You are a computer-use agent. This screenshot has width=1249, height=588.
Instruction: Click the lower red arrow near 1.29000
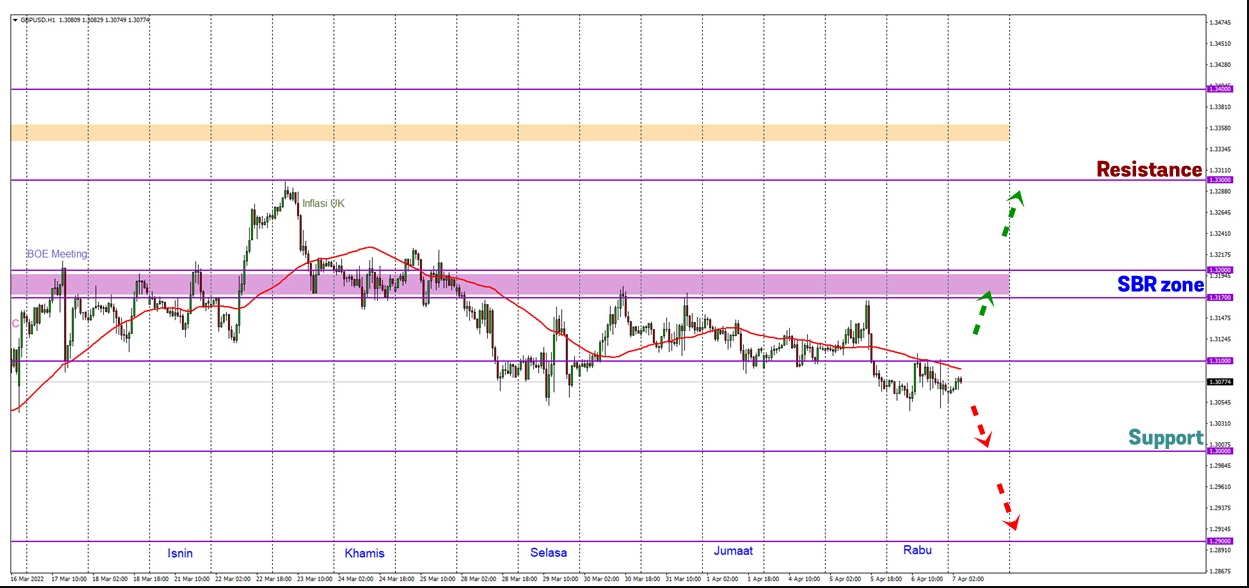tap(1006, 506)
